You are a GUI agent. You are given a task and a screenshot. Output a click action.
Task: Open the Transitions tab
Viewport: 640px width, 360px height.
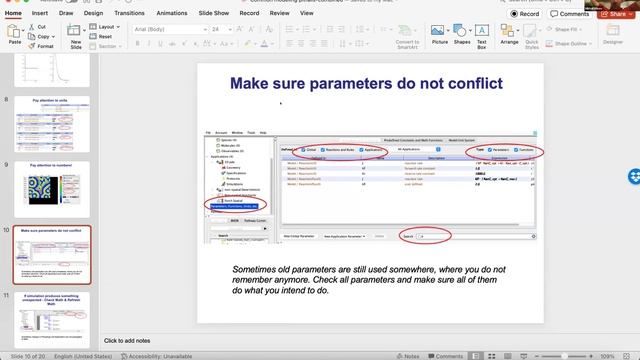click(129, 13)
